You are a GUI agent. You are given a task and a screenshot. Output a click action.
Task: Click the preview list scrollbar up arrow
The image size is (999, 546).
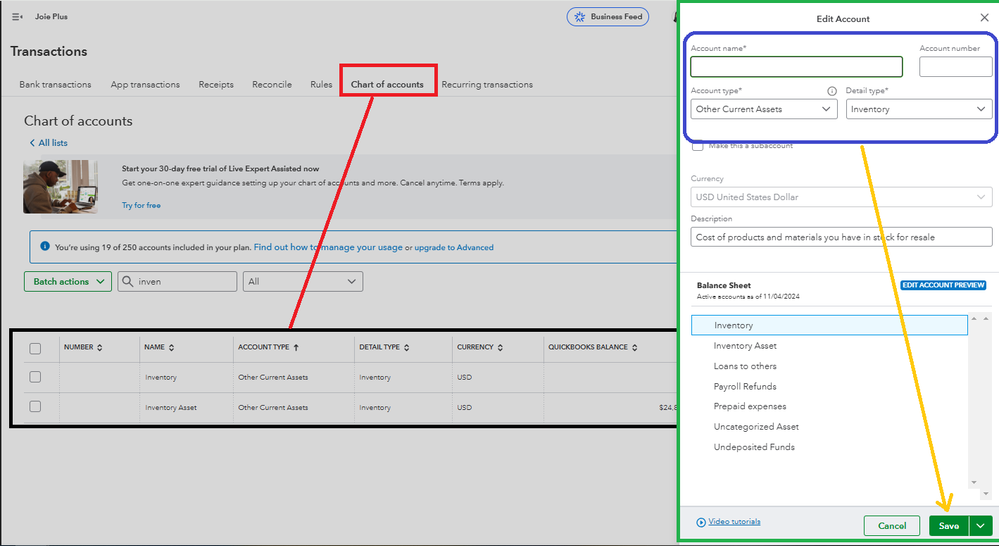974,319
